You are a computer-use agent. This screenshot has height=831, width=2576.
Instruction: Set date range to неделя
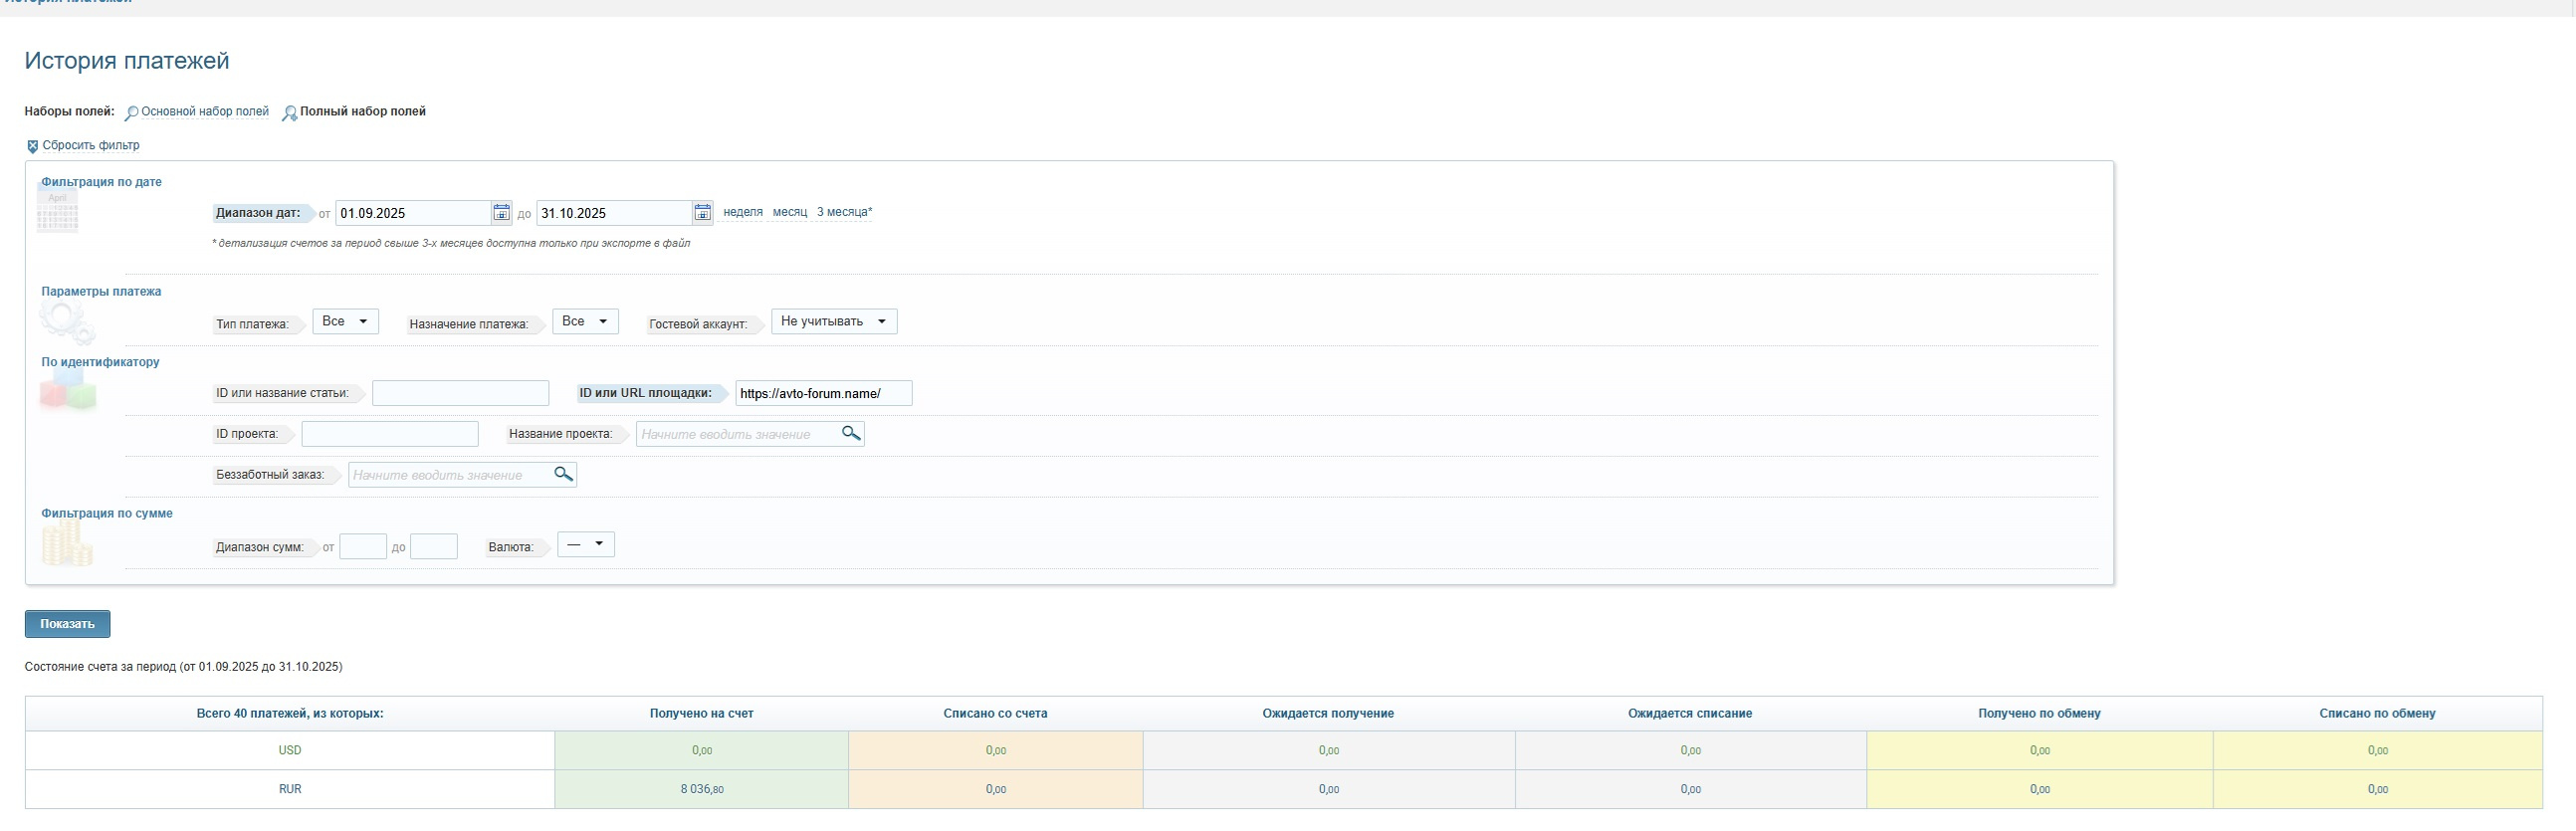click(x=743, y=212)
